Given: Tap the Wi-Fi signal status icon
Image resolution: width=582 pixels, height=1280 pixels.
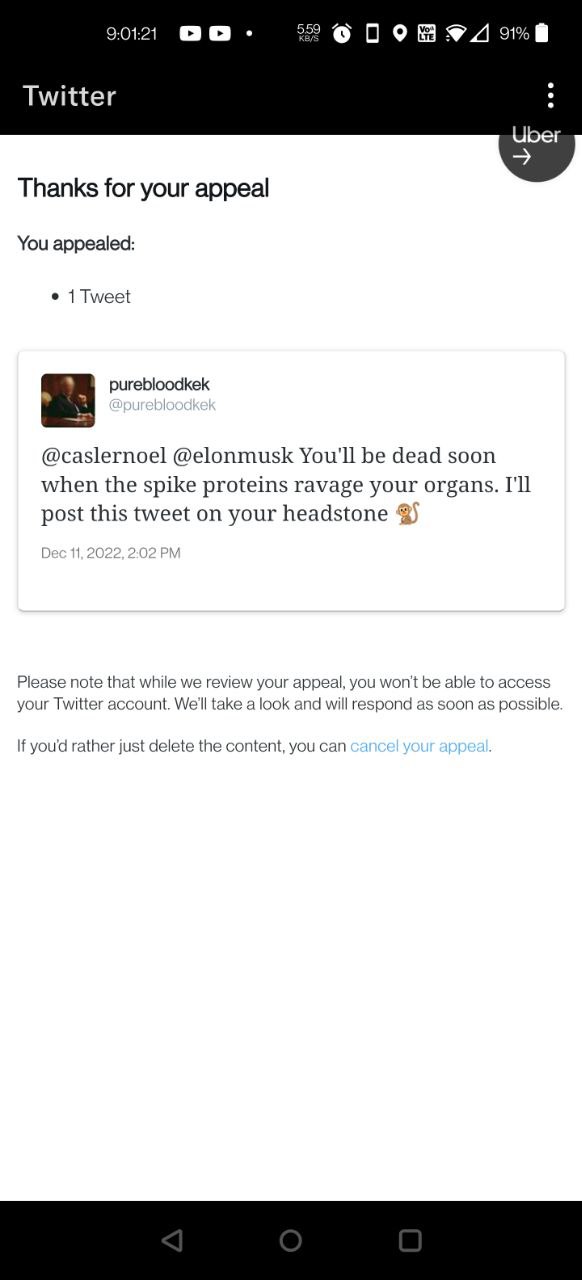Looking at the screenshot, I should pos(456,33).
